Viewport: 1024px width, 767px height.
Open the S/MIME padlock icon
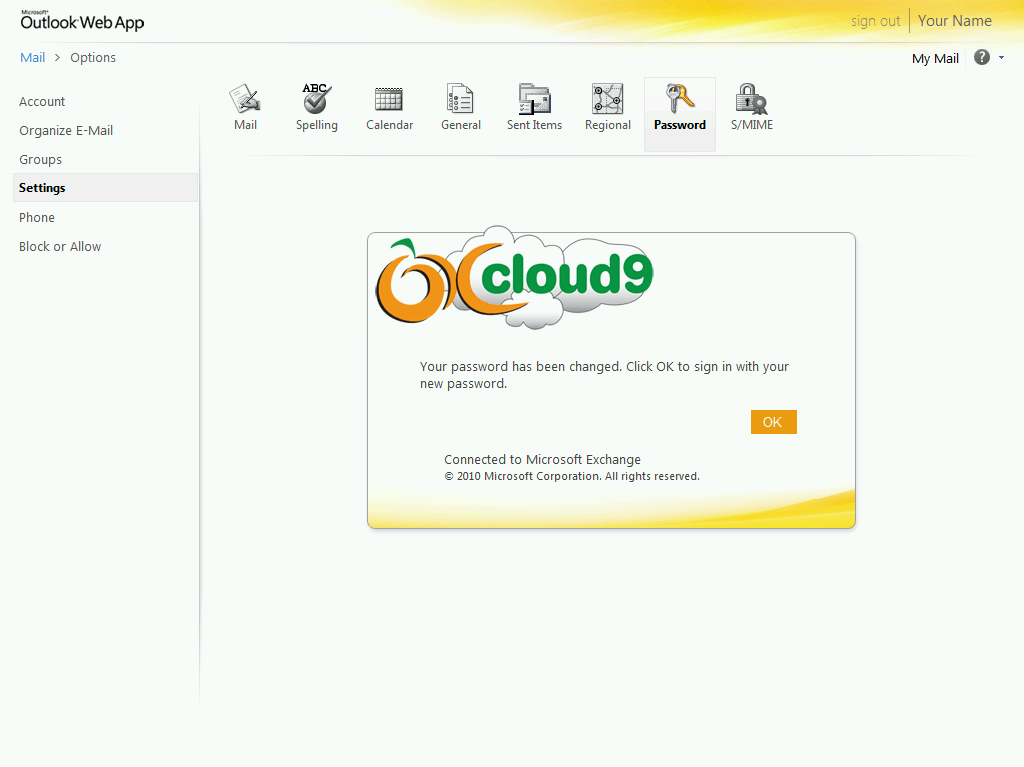click(x=752, y=99)
